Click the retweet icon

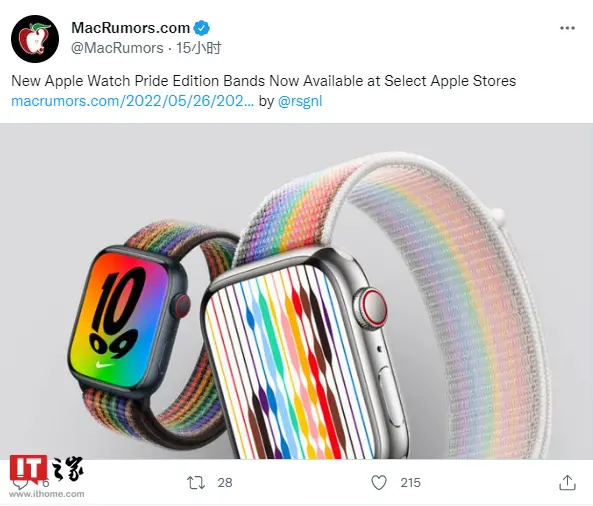coord(196,483)
